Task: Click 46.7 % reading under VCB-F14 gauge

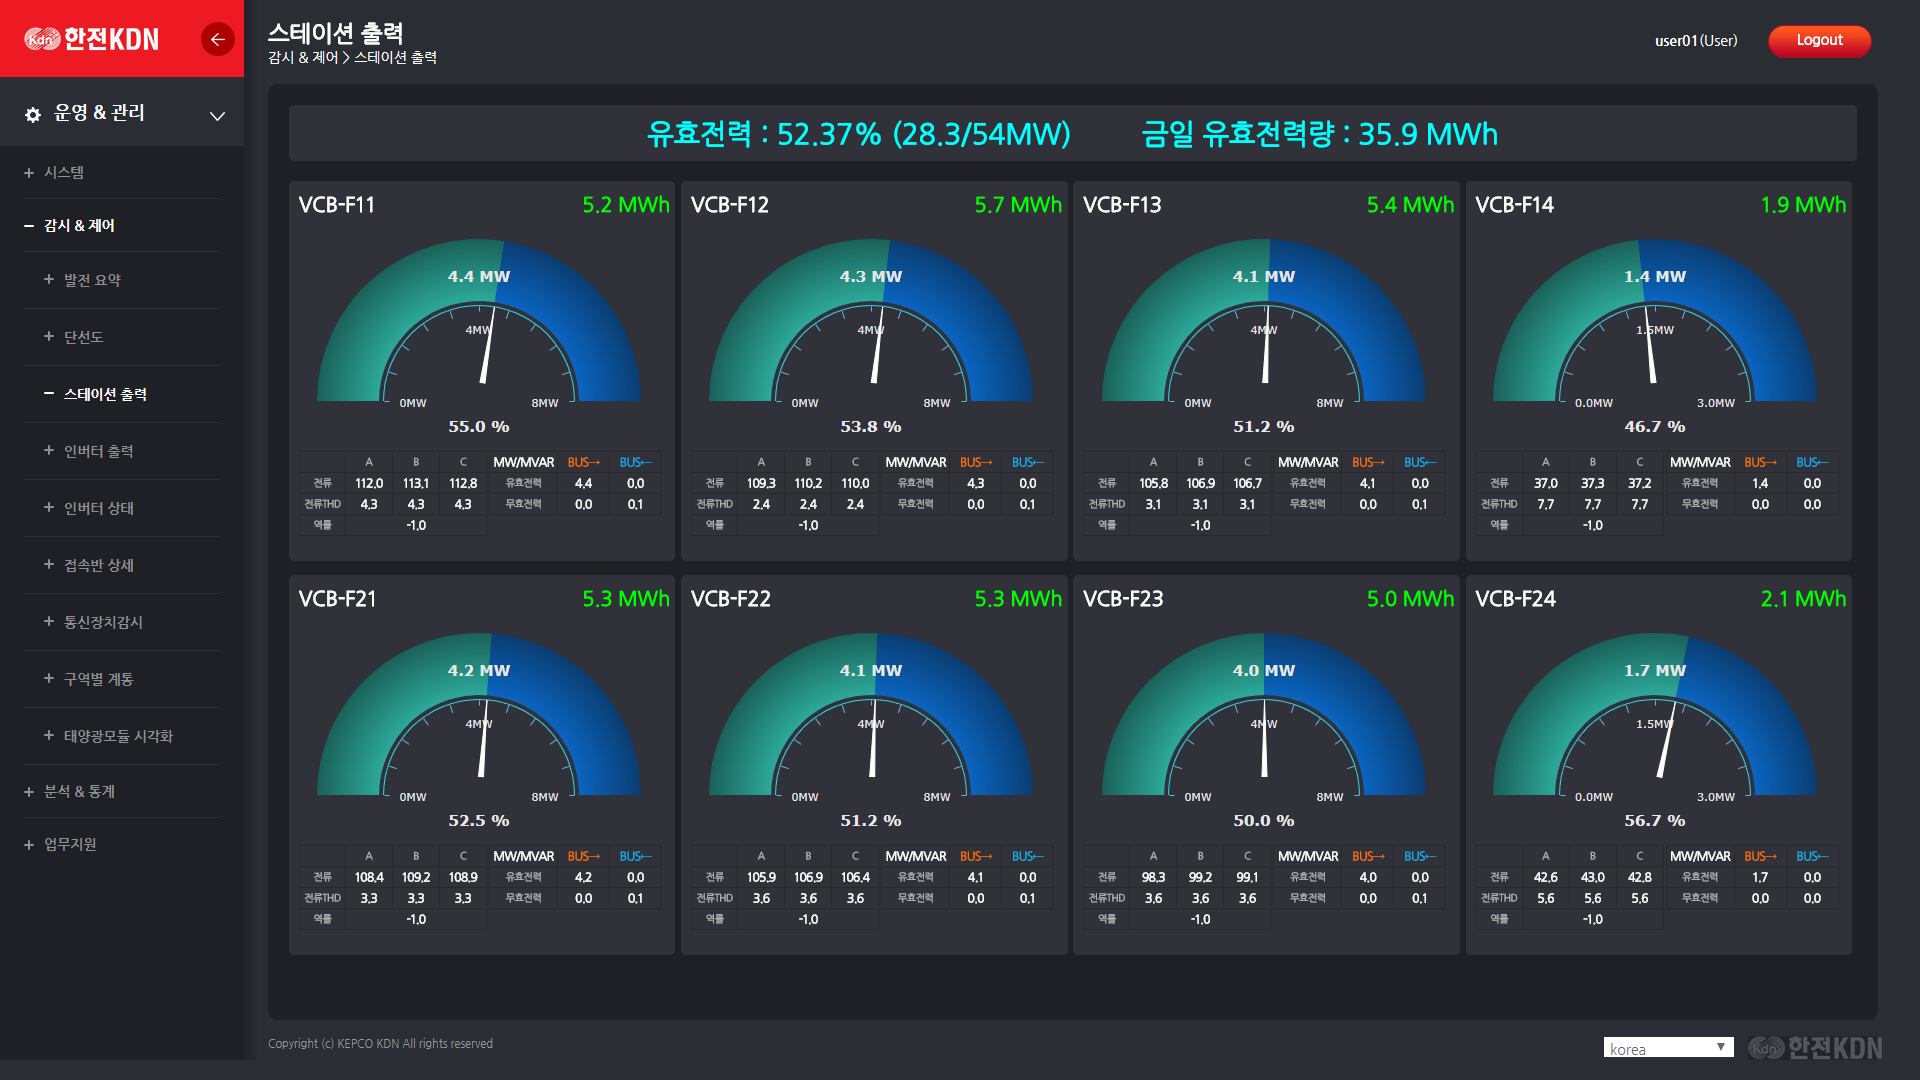Action: tap(1655, 426)
